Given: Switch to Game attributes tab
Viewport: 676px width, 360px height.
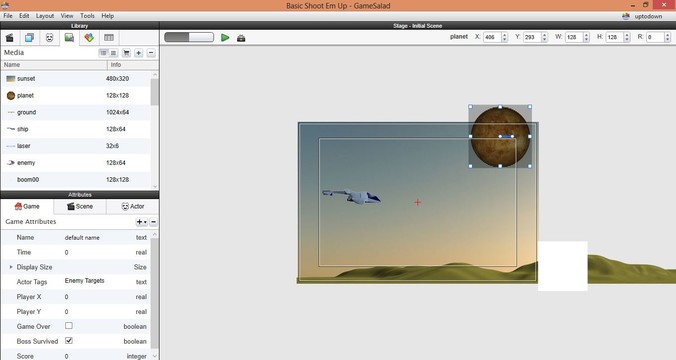Looking at the screenshot, I should coord(27,207).
